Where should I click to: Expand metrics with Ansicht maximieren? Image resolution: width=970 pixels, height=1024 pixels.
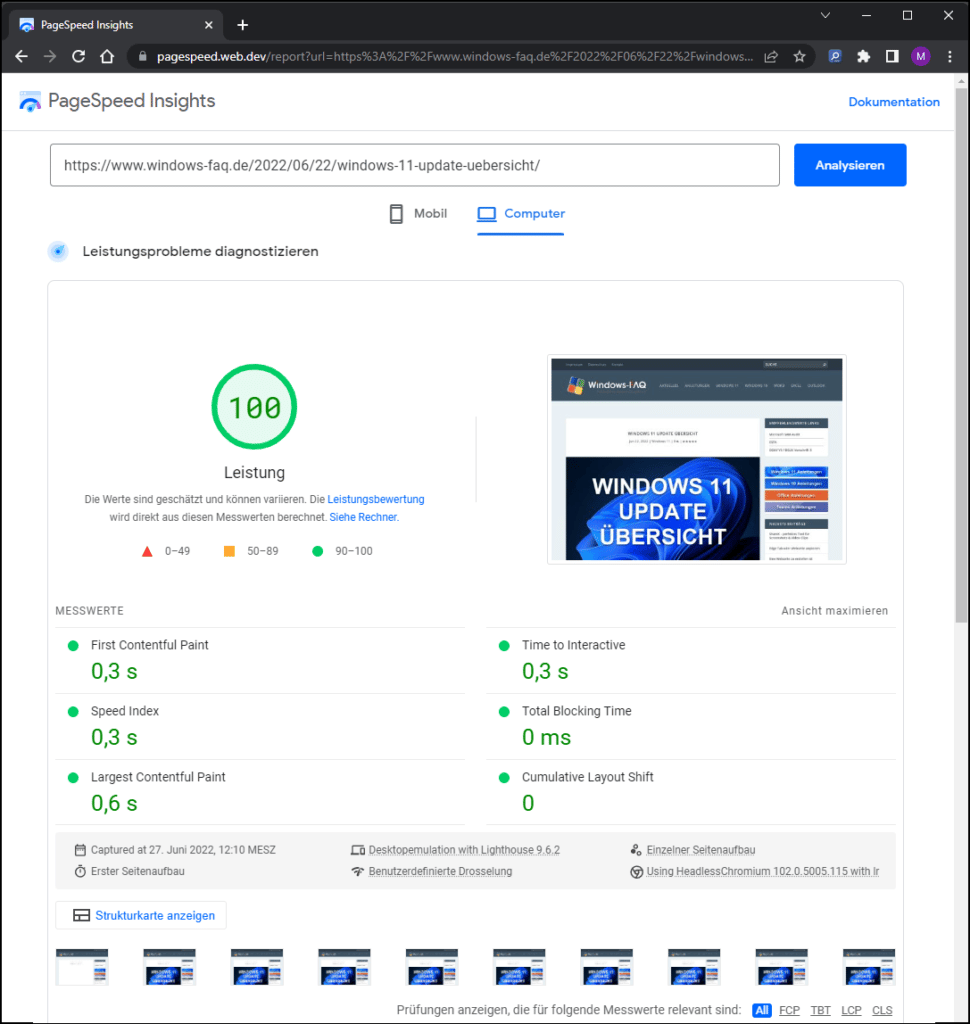pyautogui.click(x=834, y=611)
